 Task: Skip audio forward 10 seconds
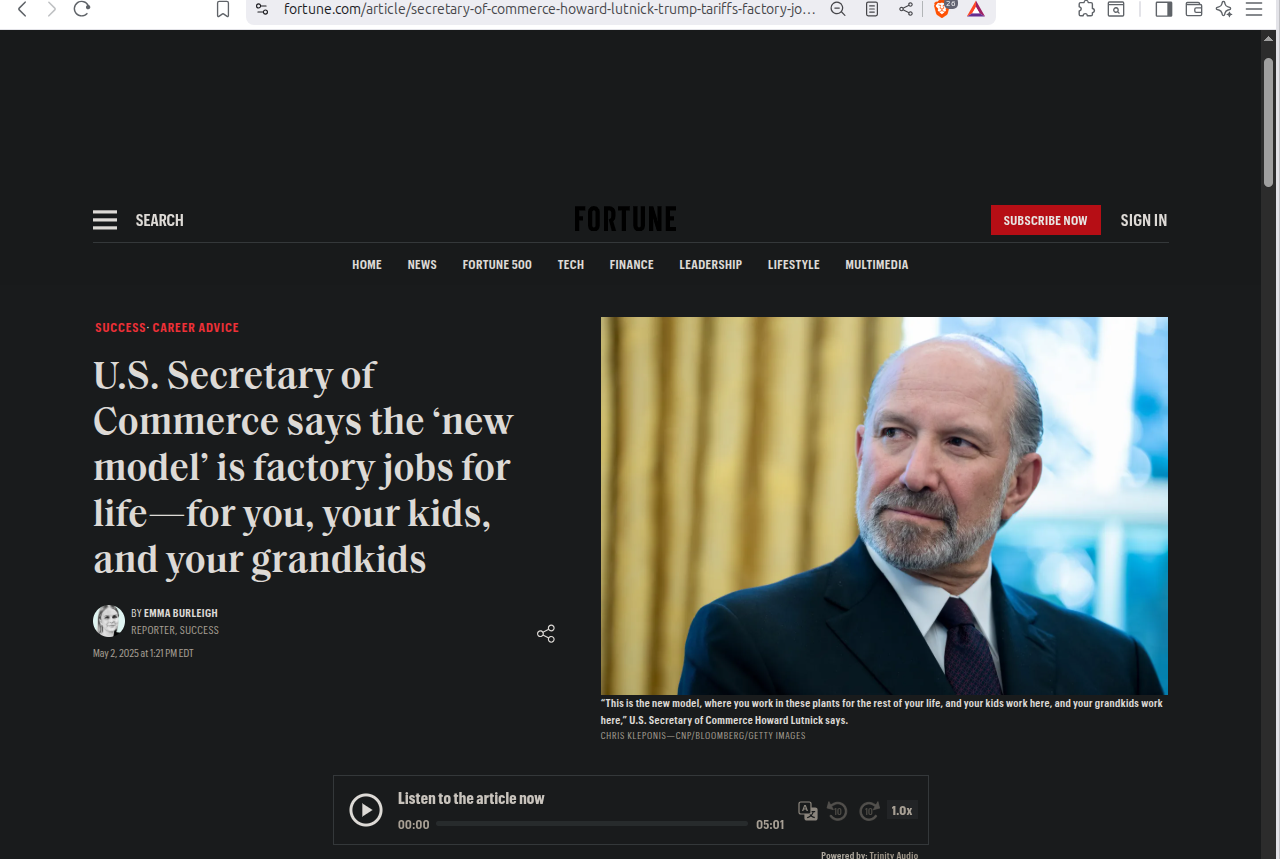(869, 811)
